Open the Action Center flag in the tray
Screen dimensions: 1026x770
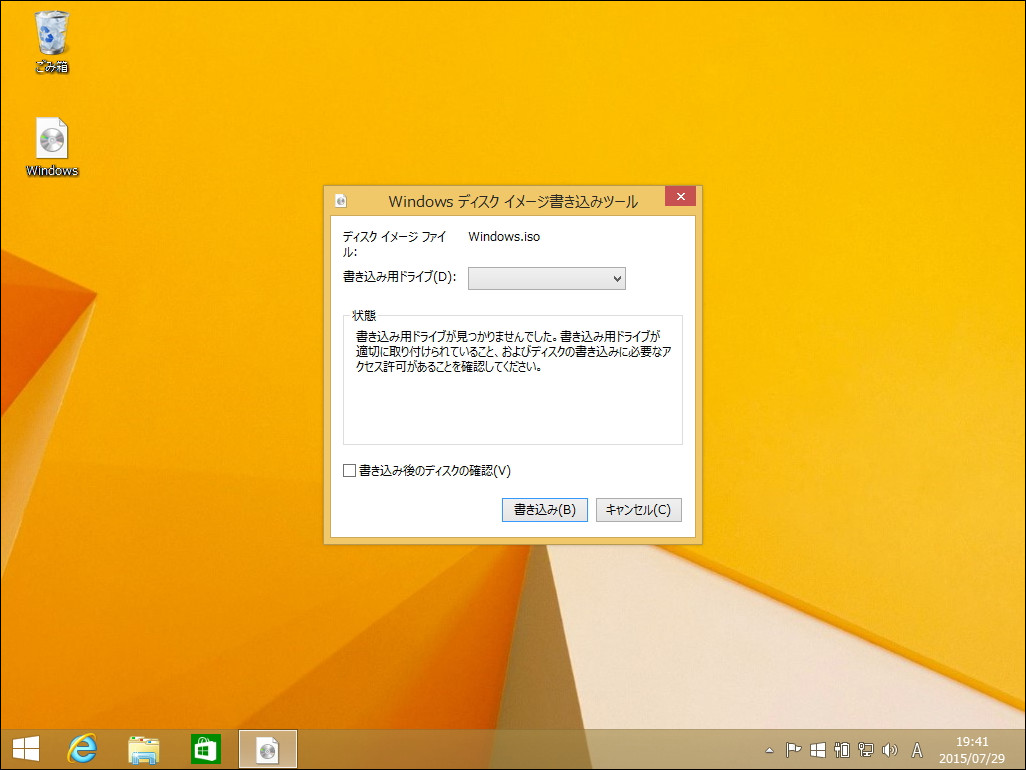click(x=792, y=749)
